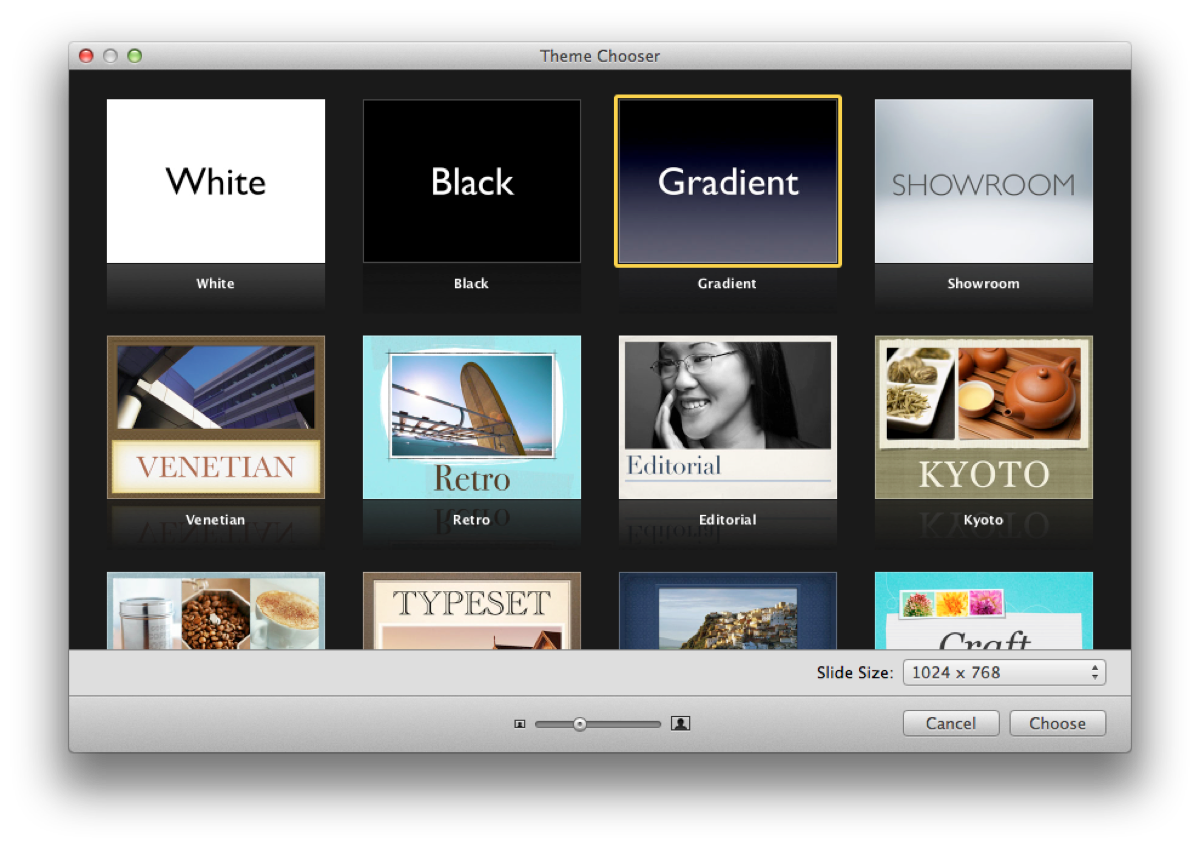The height and width of the screenshot is (848, 1200).
Task: Select the Showroom theme thumbnail
Action: (x=984, y=181)
